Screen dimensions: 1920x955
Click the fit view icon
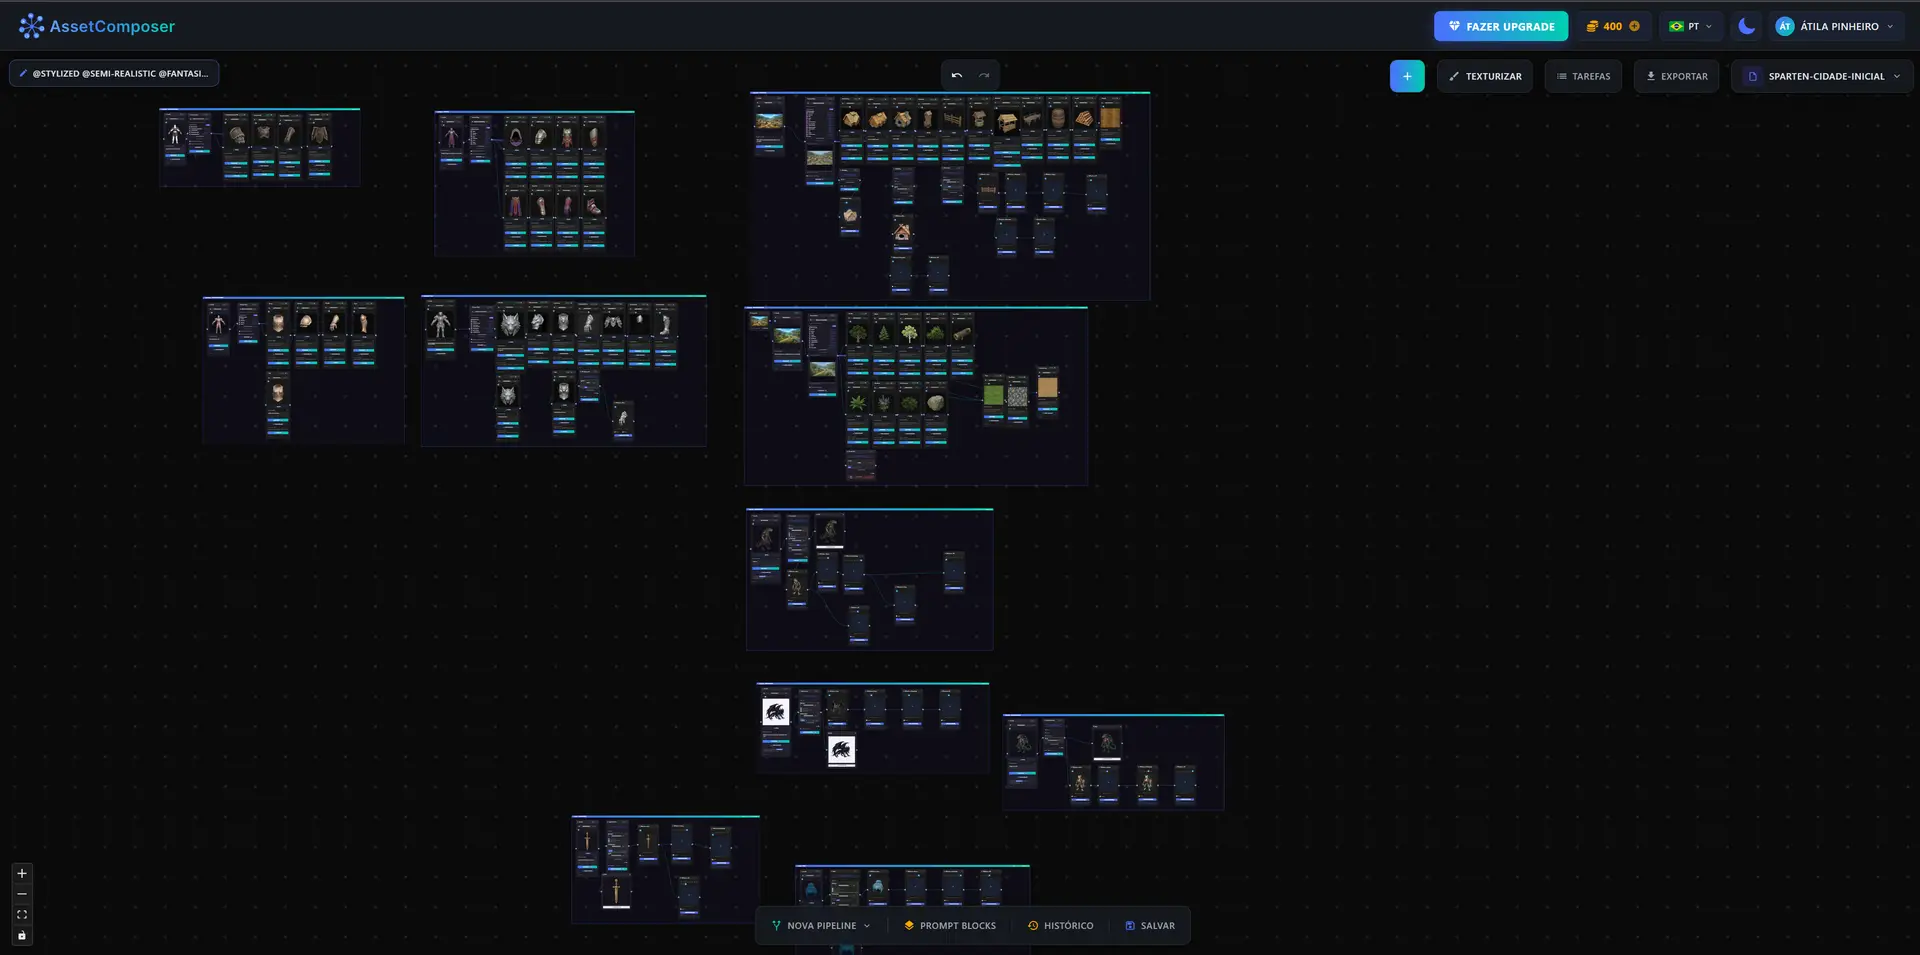coord(22,915)
